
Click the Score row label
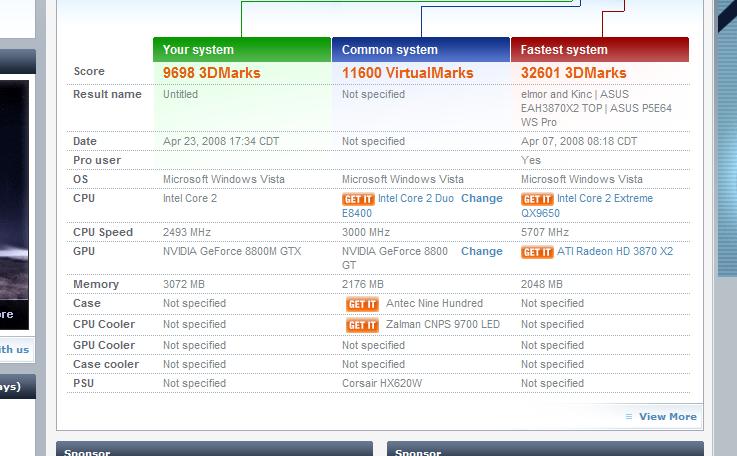click(89, 71)
